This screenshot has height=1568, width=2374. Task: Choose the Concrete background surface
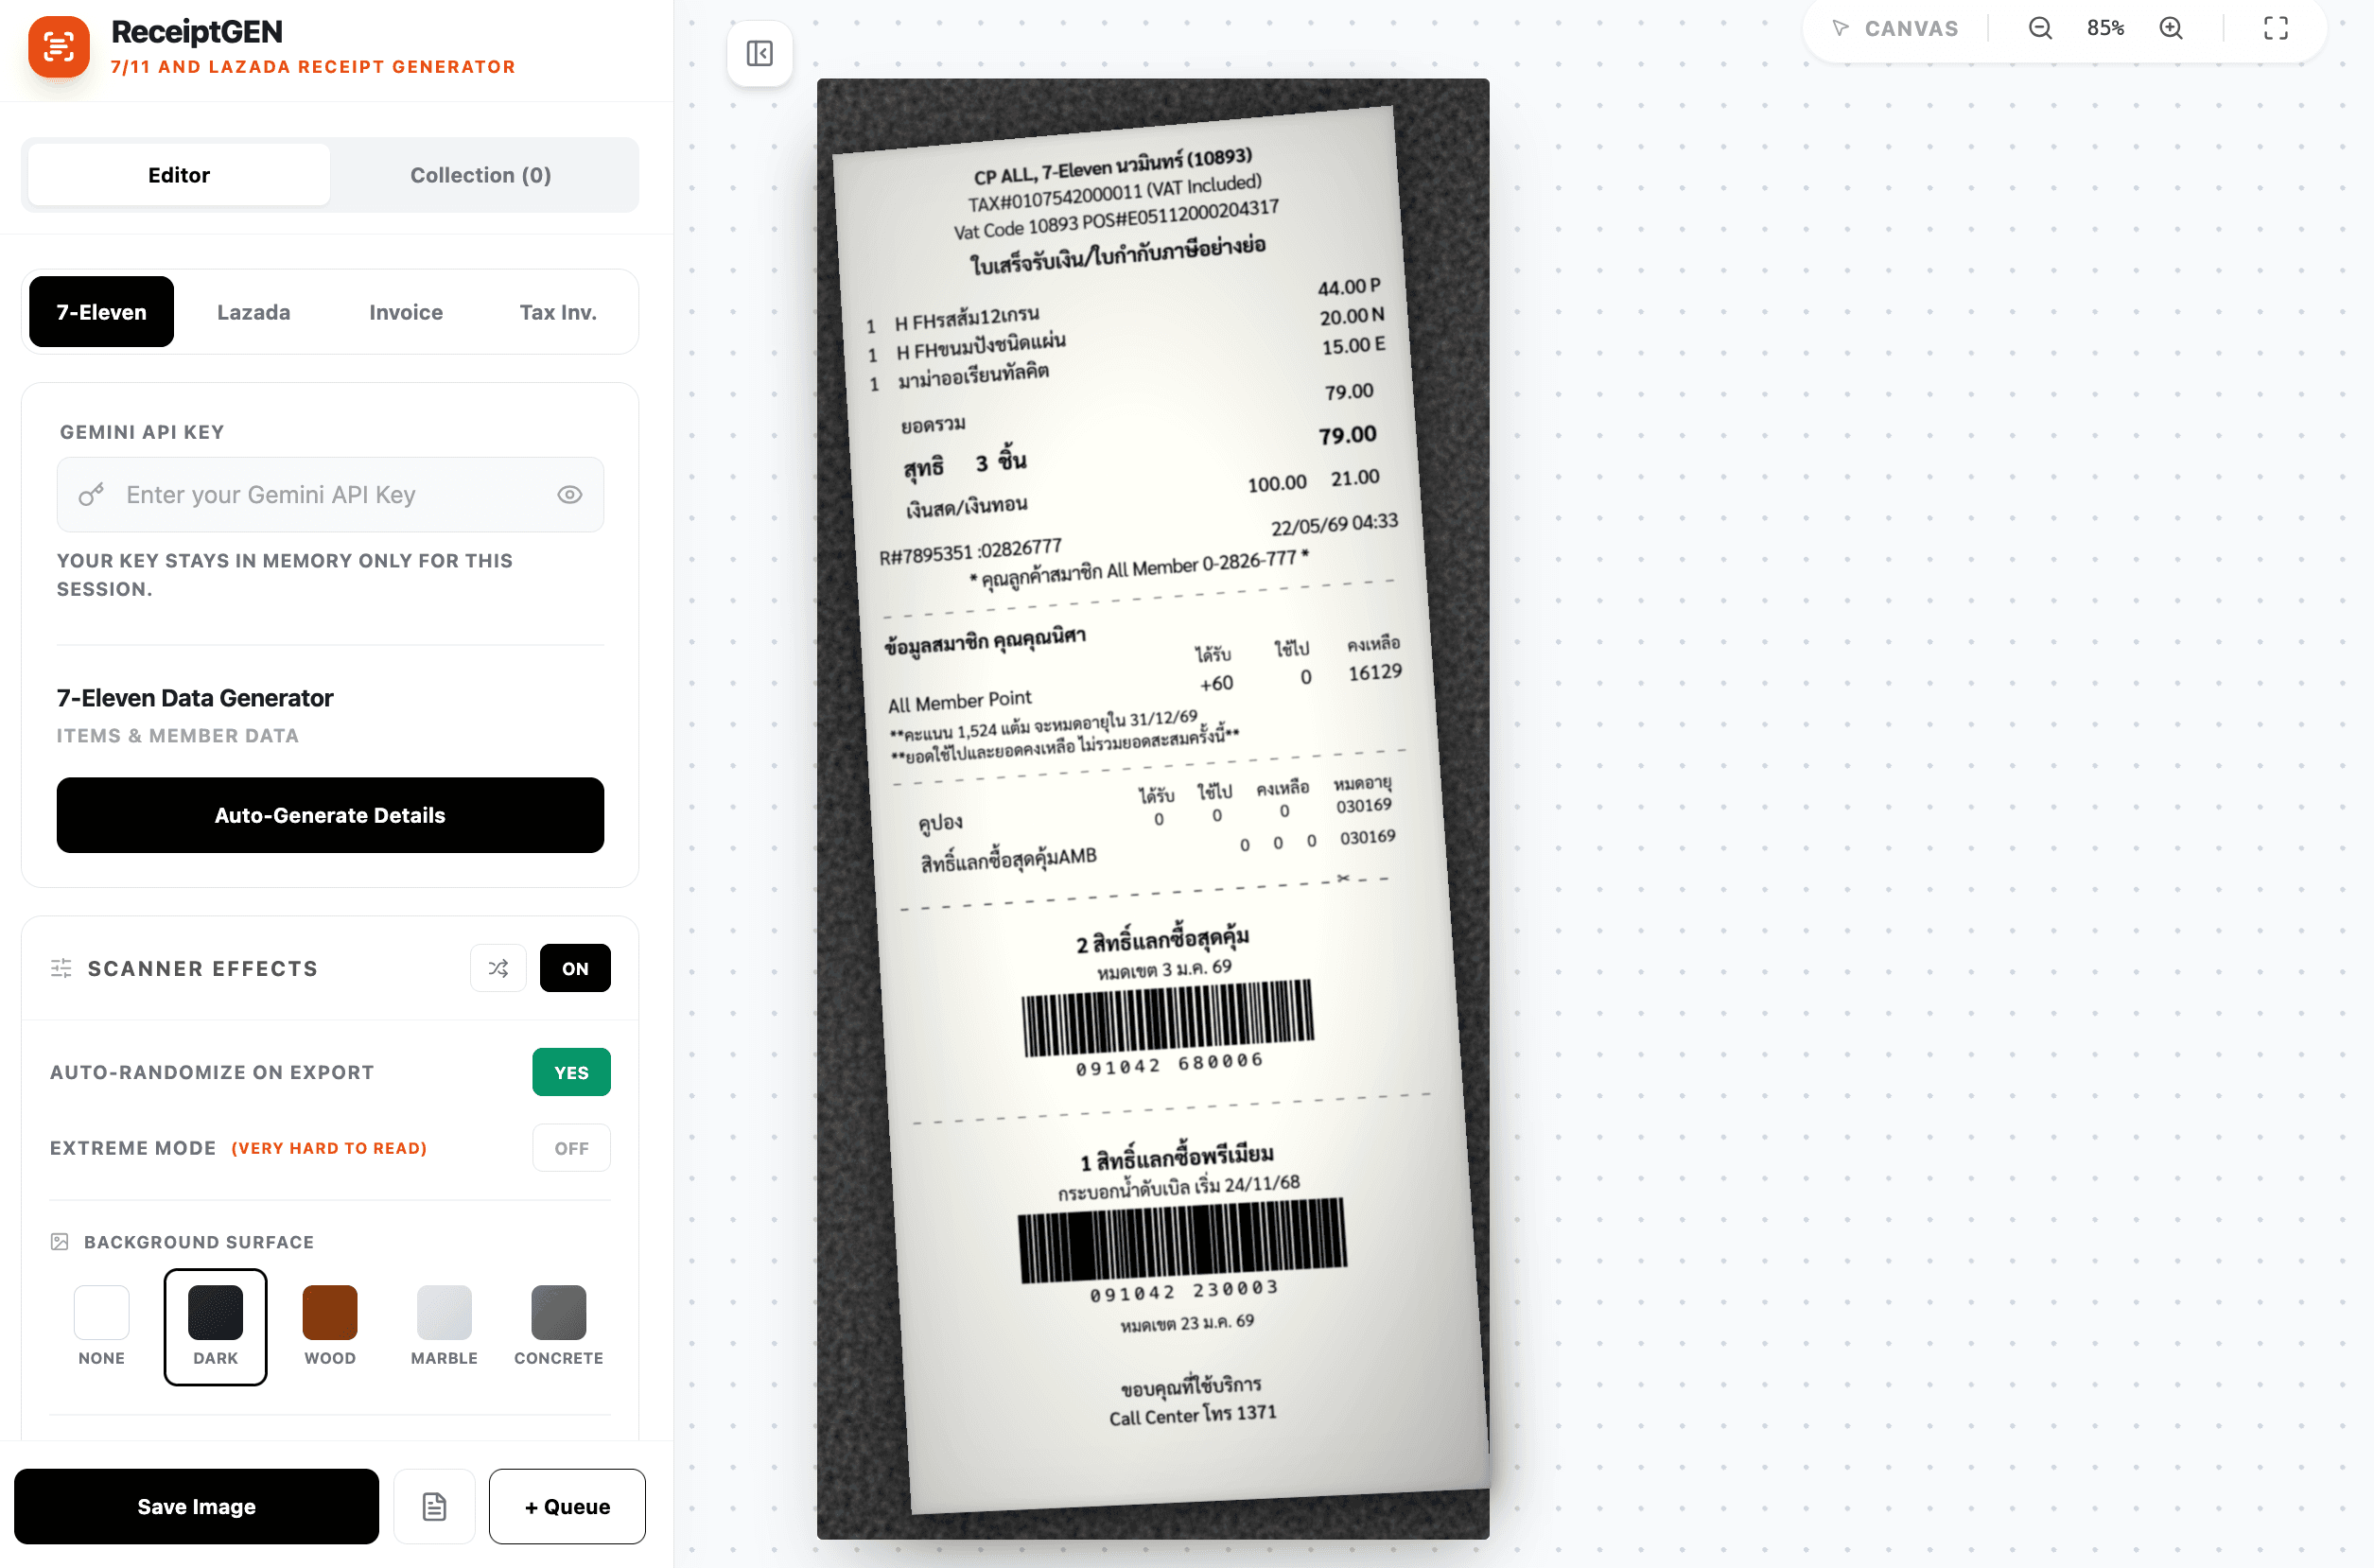[x=559, y=1326]
